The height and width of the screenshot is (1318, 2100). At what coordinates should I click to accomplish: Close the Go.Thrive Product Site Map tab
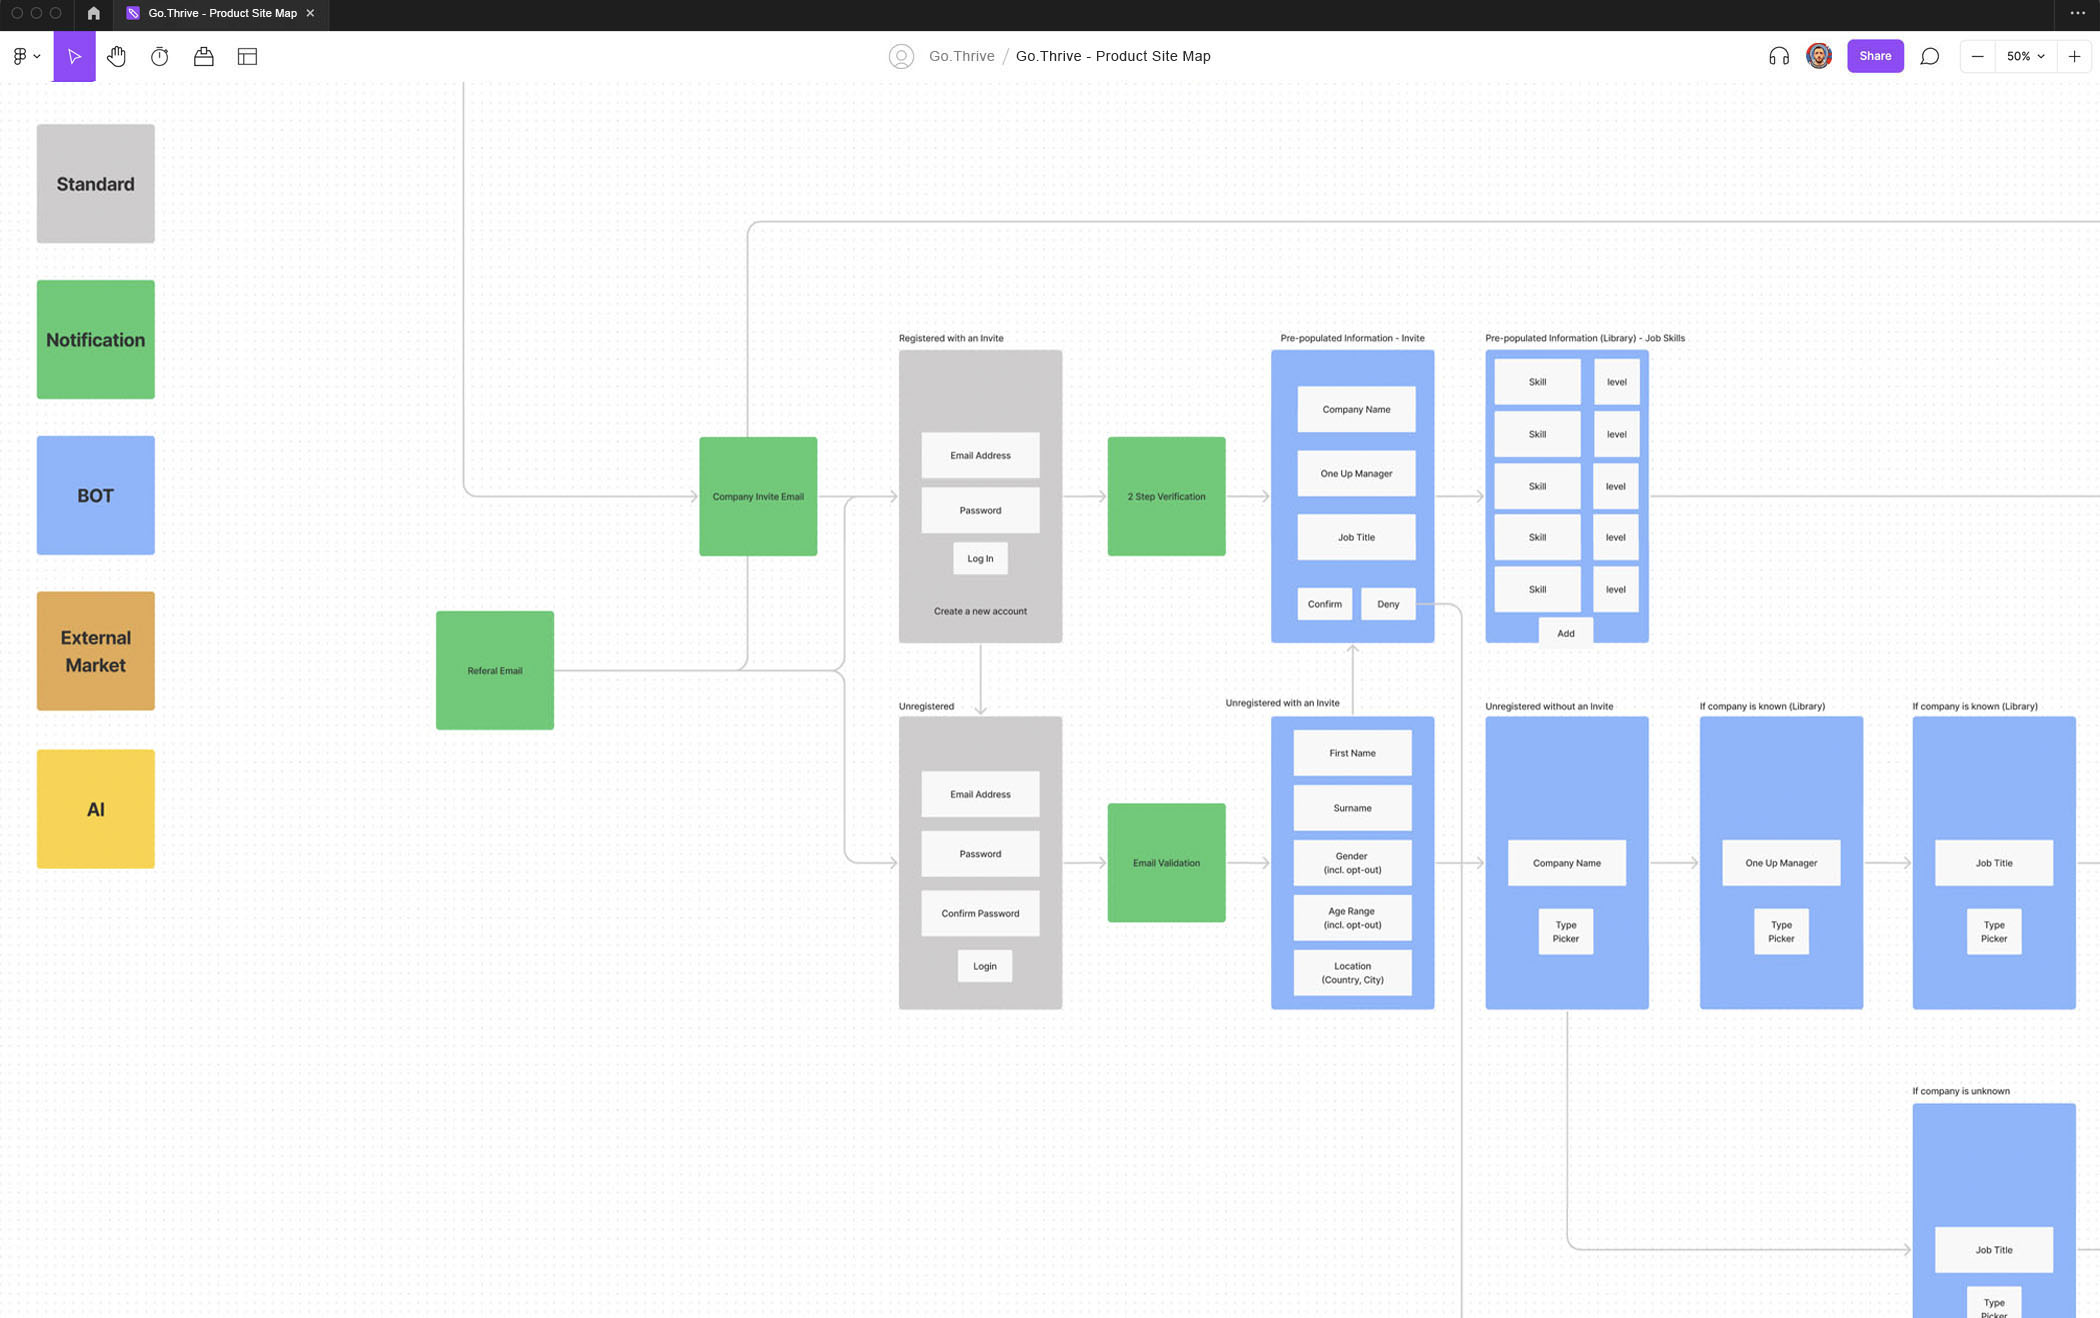310,13
